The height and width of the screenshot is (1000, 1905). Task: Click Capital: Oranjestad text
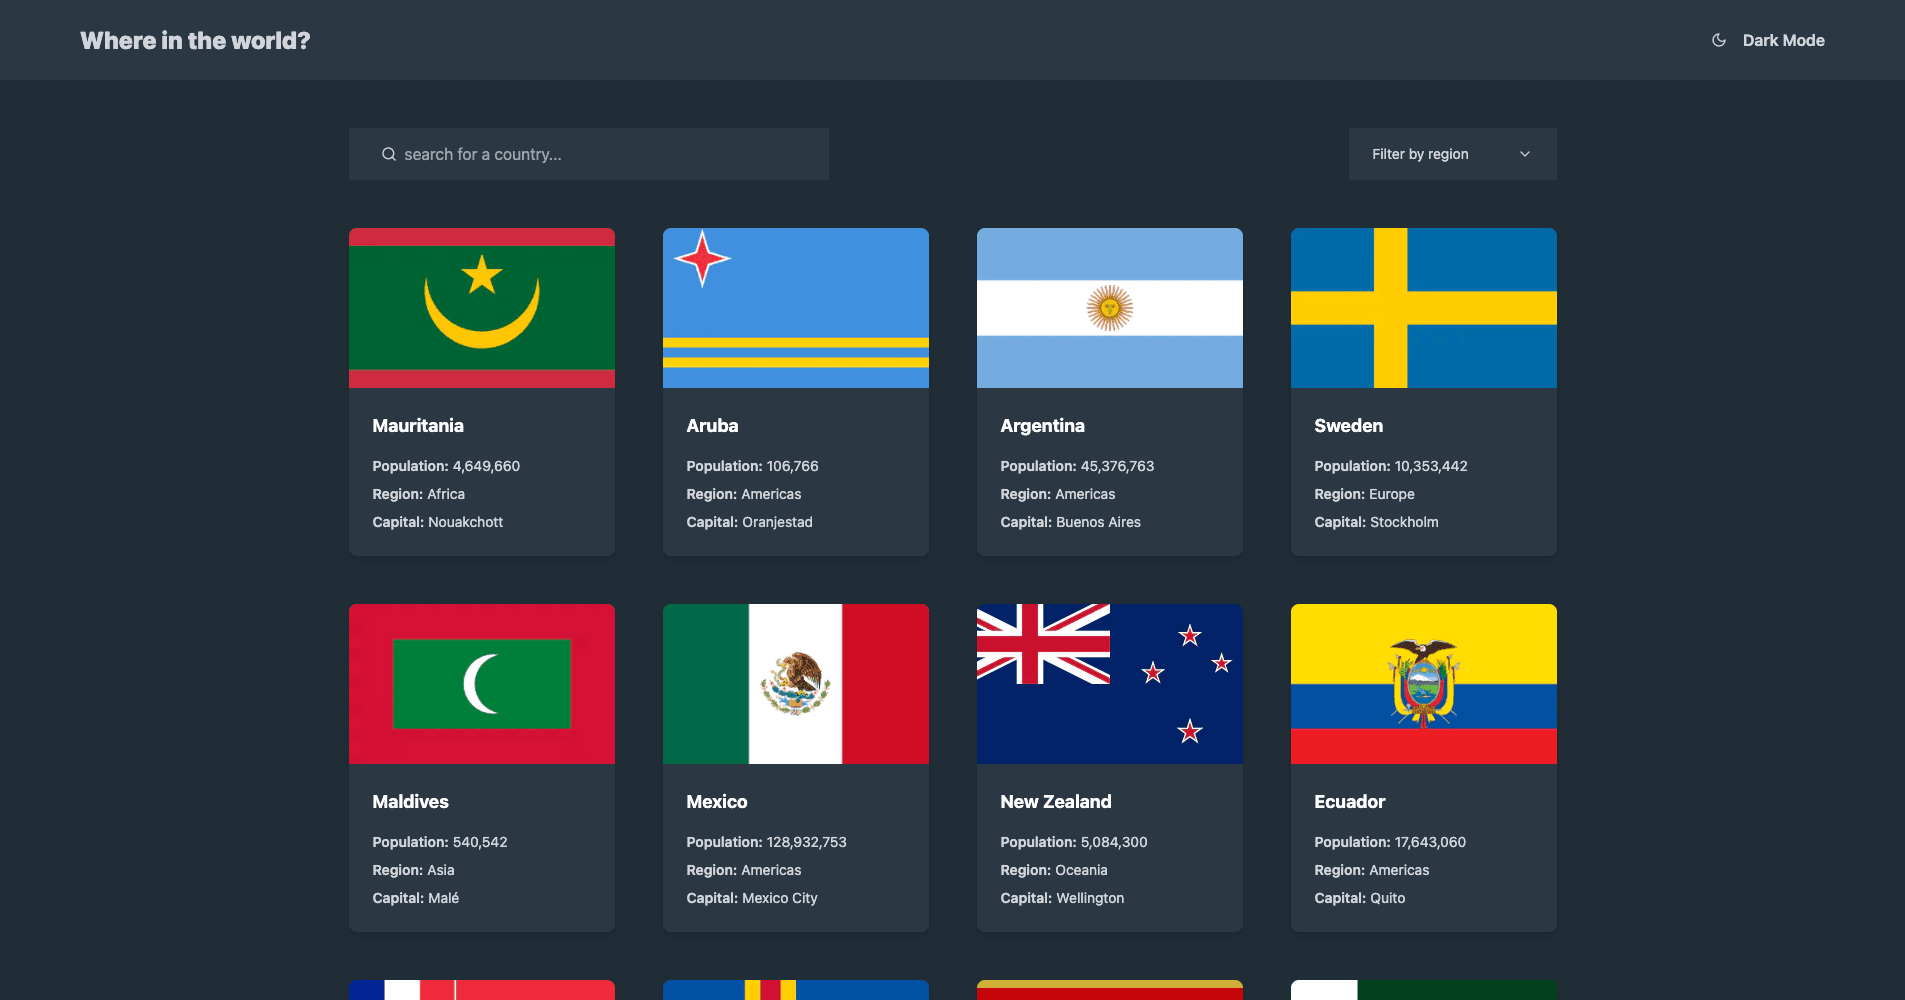(749, 522)
